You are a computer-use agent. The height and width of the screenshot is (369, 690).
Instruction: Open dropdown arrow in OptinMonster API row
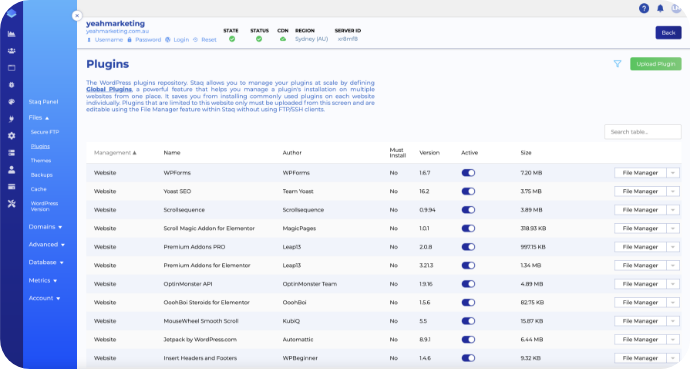(x=673, y=284)
